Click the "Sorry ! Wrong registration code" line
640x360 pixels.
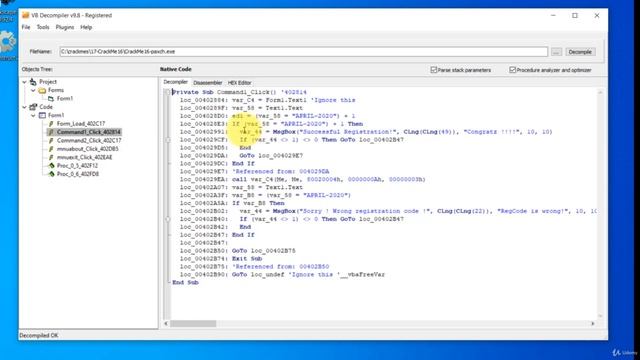388,211
